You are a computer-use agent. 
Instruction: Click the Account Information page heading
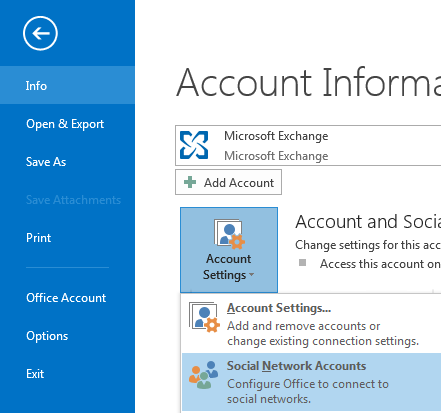tap(309, 82)
